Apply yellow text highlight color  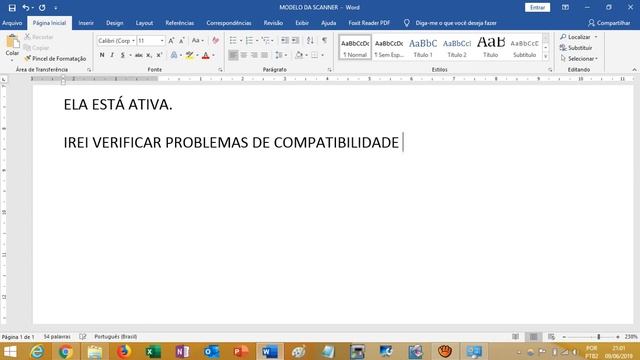tap(189, 55)
